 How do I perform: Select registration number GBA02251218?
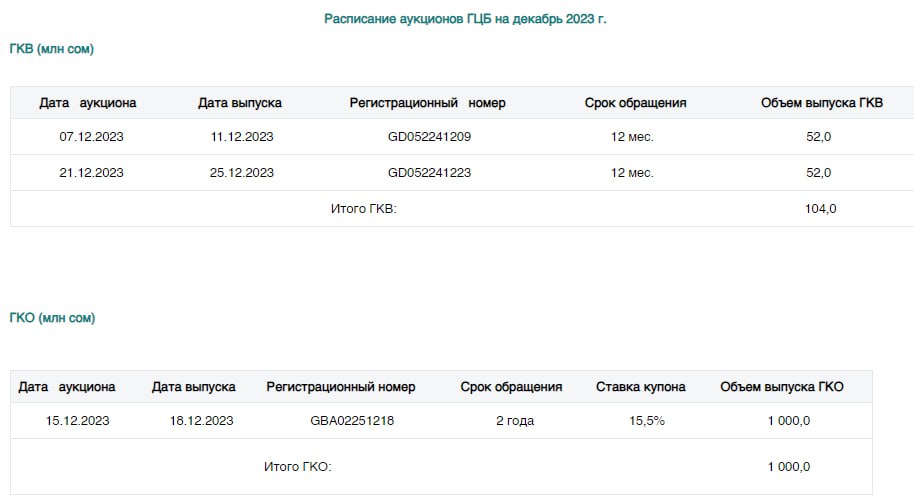(352, 421)
